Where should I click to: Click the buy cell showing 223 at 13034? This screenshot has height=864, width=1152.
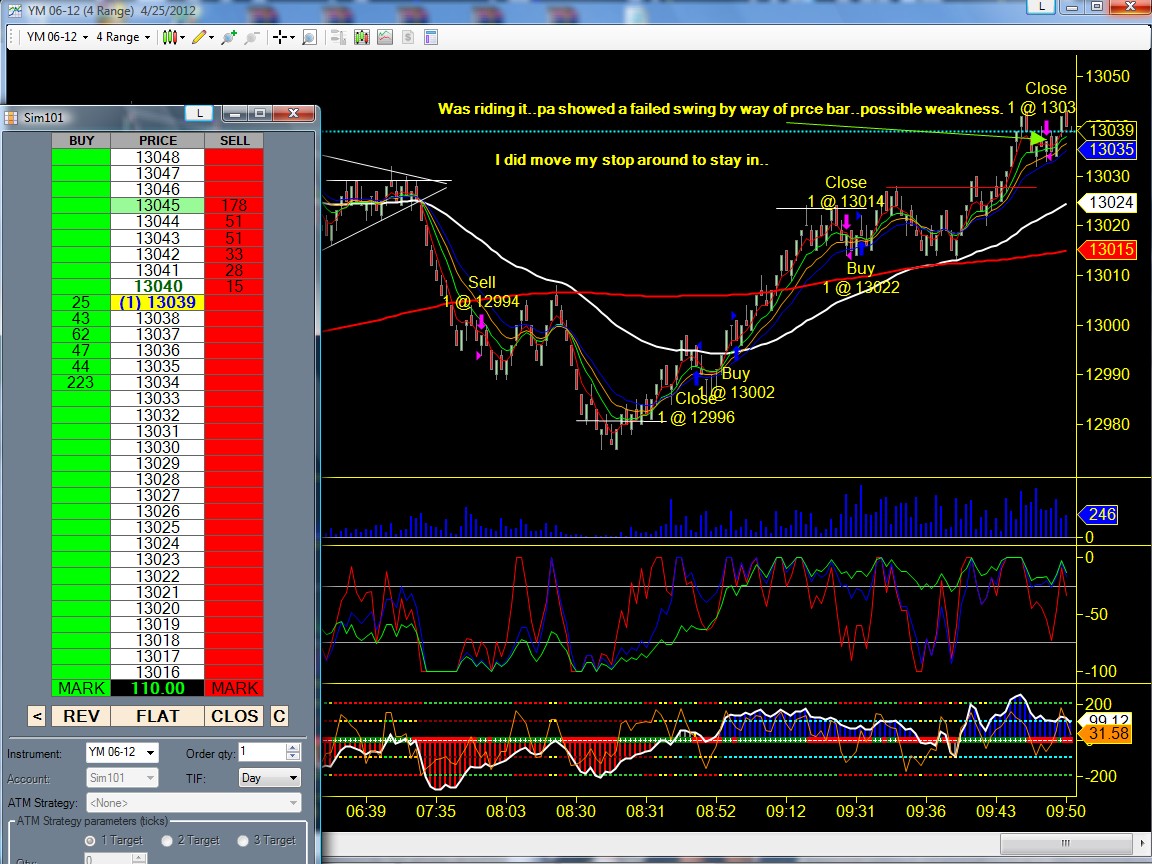(82, 382)
